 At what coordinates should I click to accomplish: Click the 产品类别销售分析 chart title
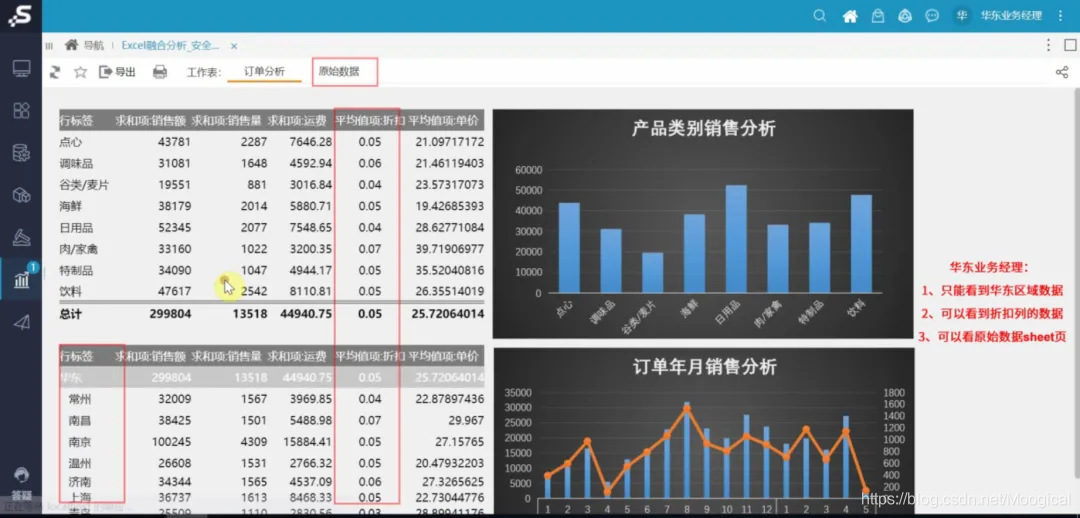[703, 129]
